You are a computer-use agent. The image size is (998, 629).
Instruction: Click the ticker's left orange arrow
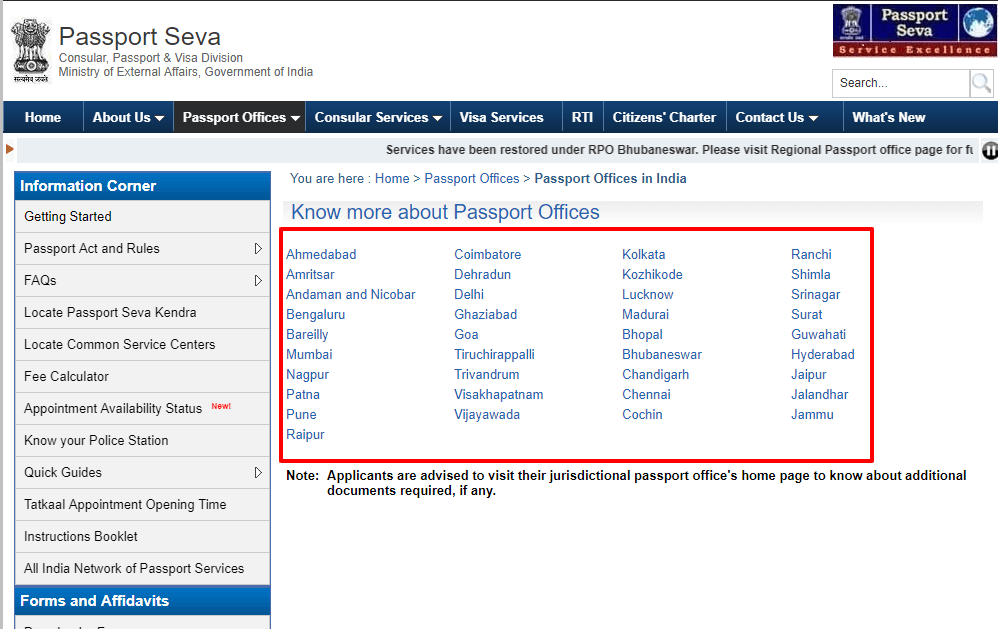9,149
